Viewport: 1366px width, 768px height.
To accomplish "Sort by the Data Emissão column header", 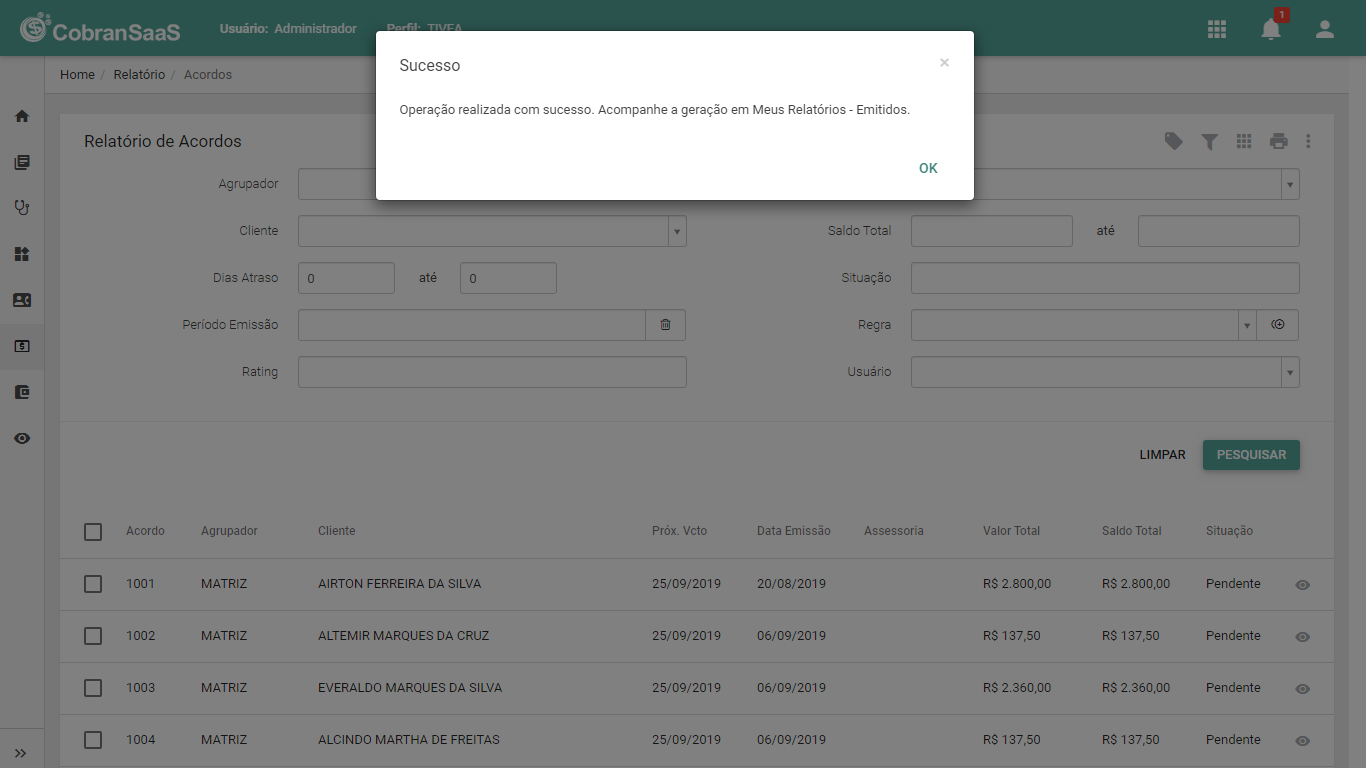I will click(793, 531).
